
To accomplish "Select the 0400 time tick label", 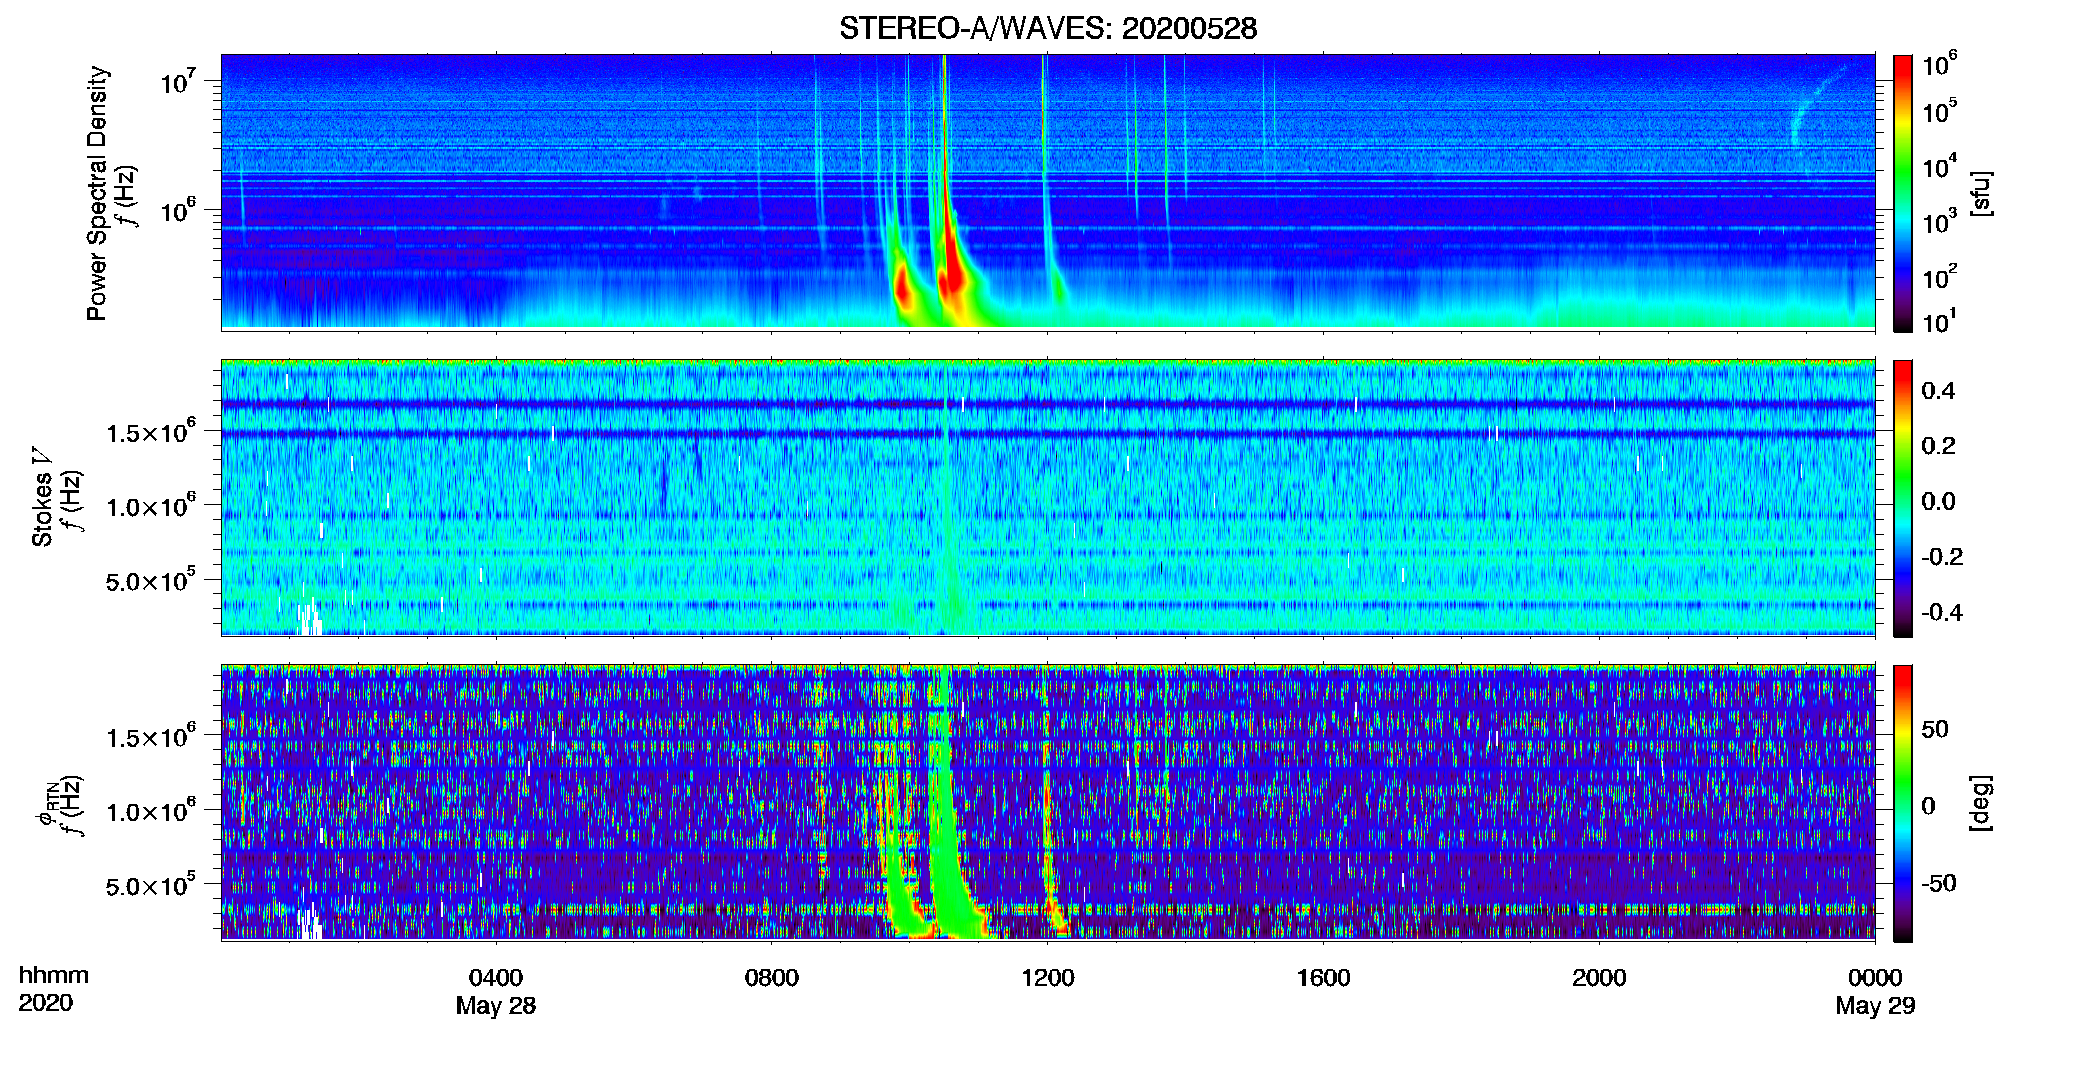I will click(x=496, y=978).
